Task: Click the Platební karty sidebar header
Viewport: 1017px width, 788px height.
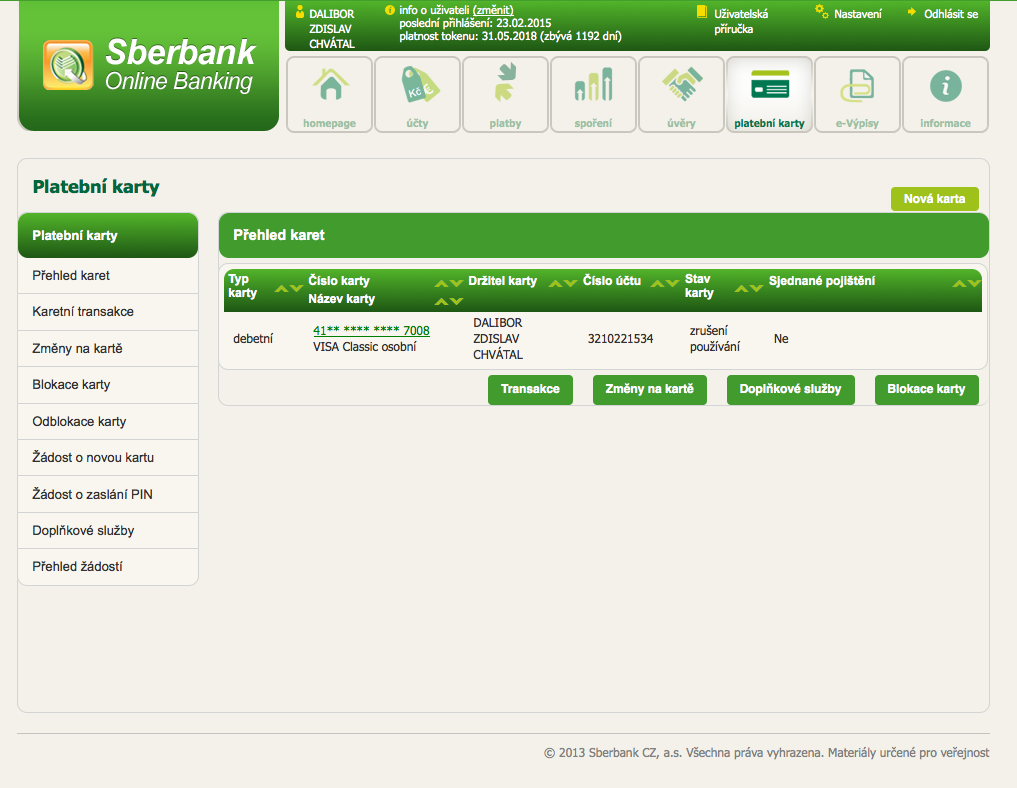Action: click(x=108, y=235)
